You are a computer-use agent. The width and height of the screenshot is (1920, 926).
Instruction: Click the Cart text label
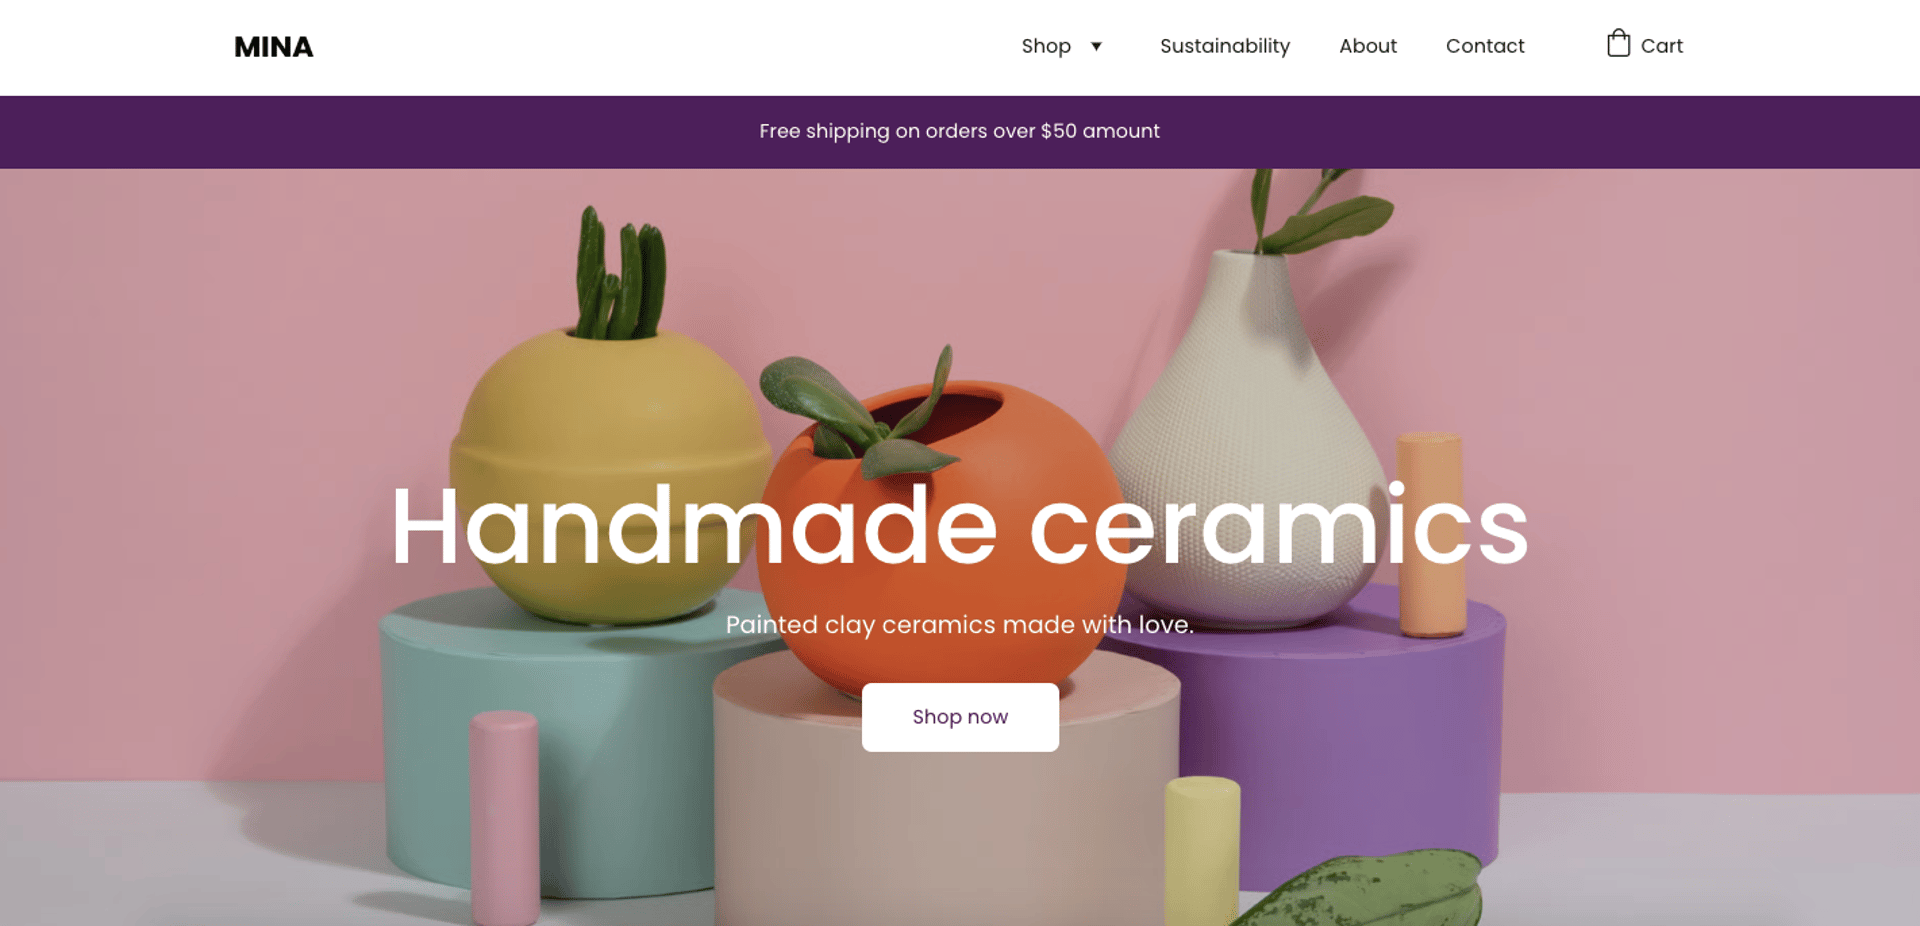[1662, 46]
